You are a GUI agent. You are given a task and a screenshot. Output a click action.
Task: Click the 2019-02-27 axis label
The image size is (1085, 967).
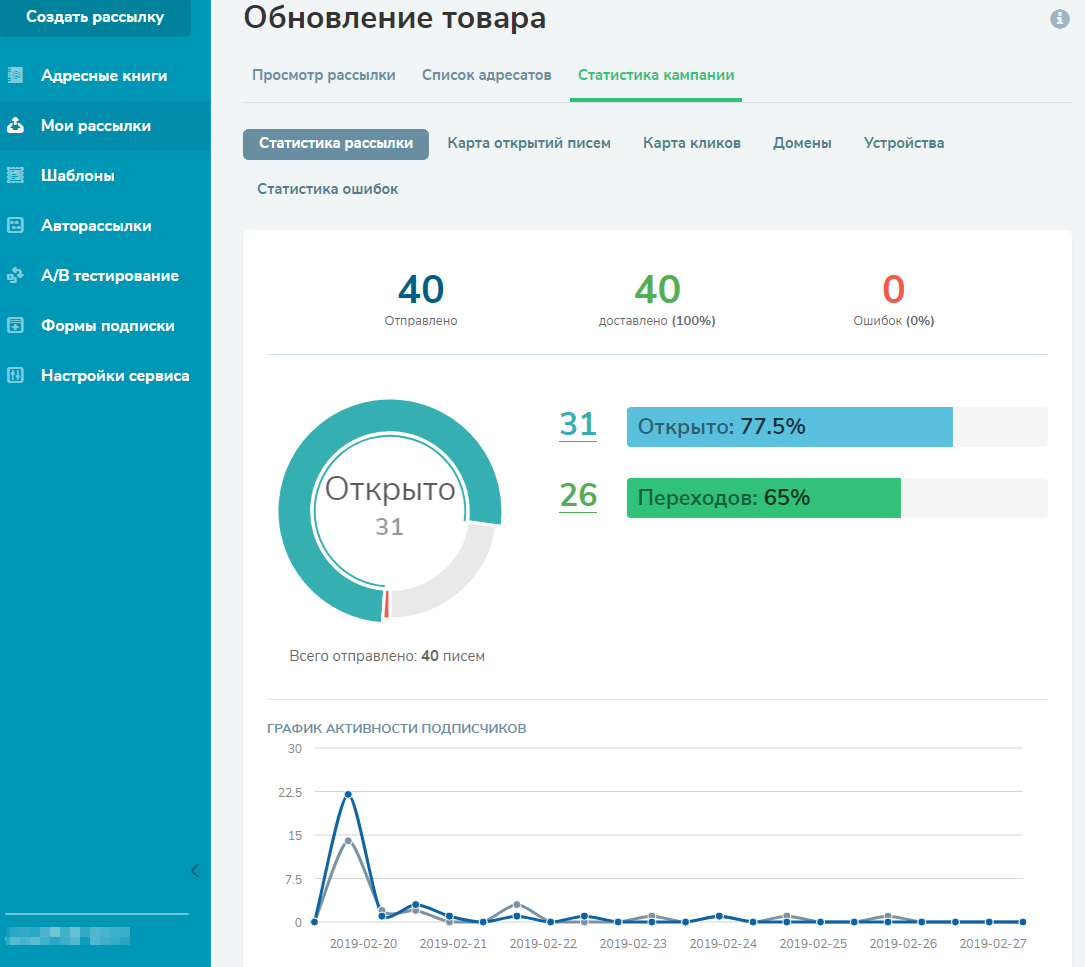pyautogui.click(x=993, y=943)
